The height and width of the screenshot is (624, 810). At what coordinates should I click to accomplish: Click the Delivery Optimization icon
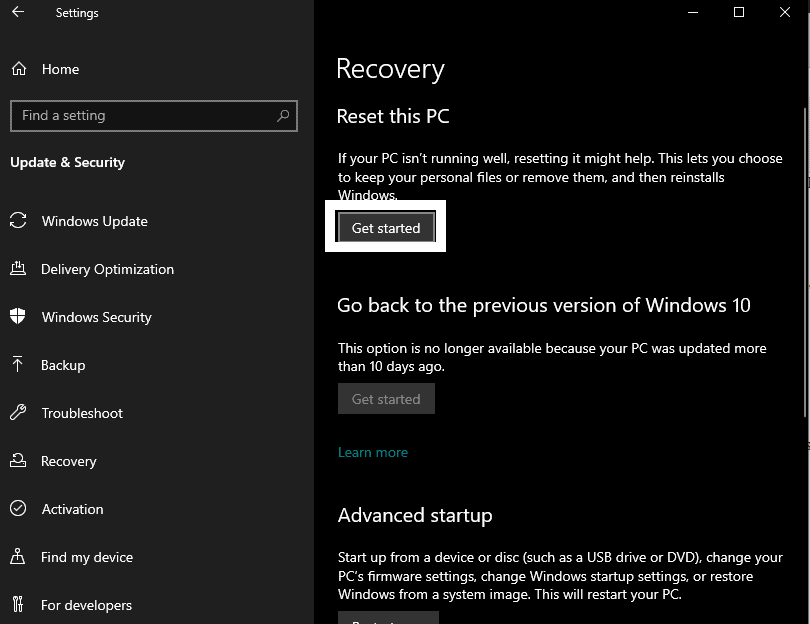18,269
